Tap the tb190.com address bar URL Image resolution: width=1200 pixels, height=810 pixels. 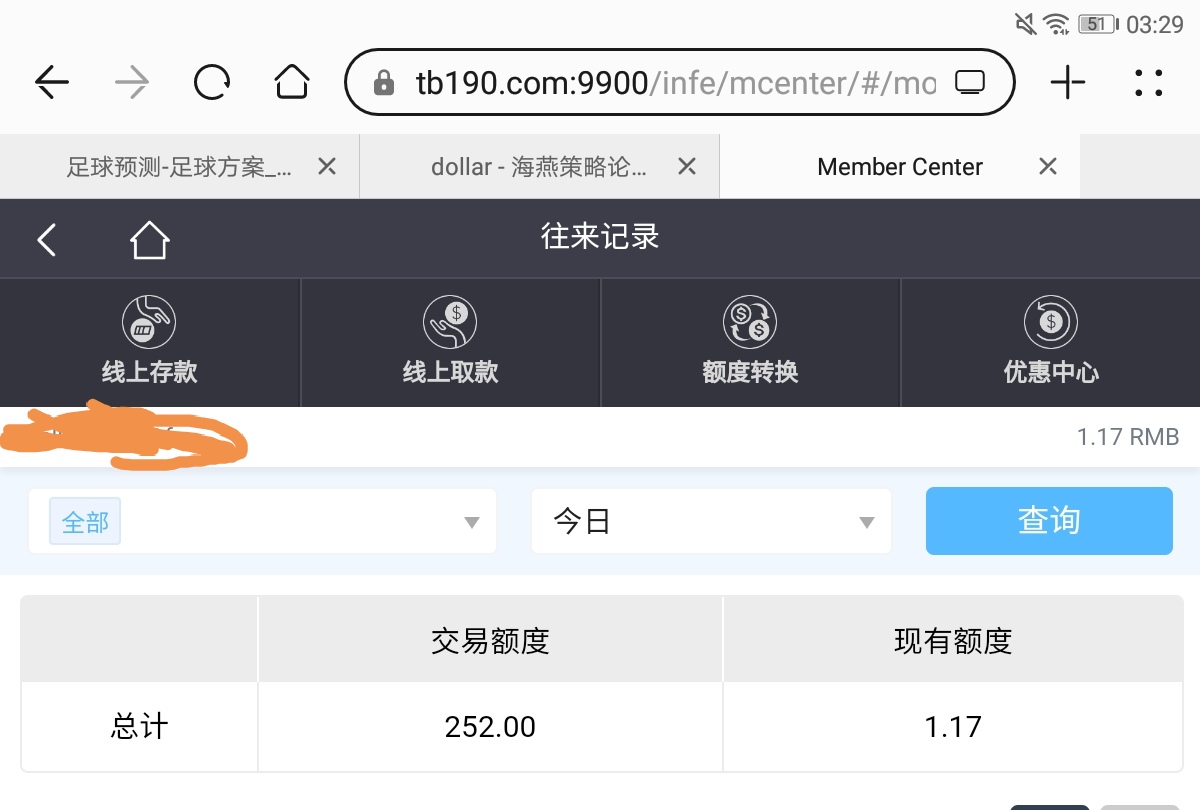pos(660,83)
